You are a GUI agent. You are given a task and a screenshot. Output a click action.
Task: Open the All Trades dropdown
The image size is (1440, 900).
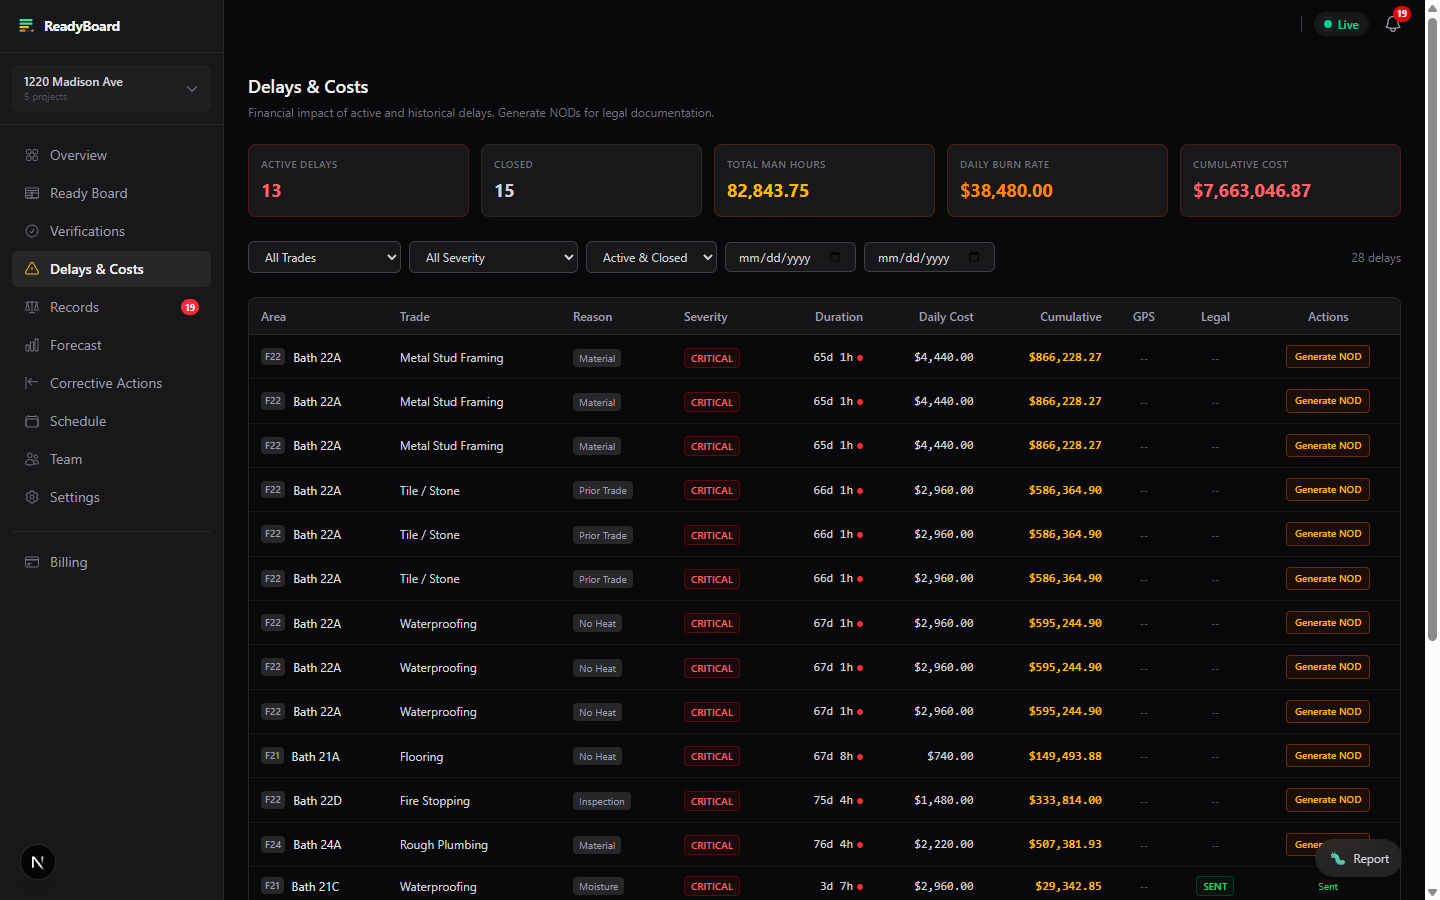pos(324,257)
